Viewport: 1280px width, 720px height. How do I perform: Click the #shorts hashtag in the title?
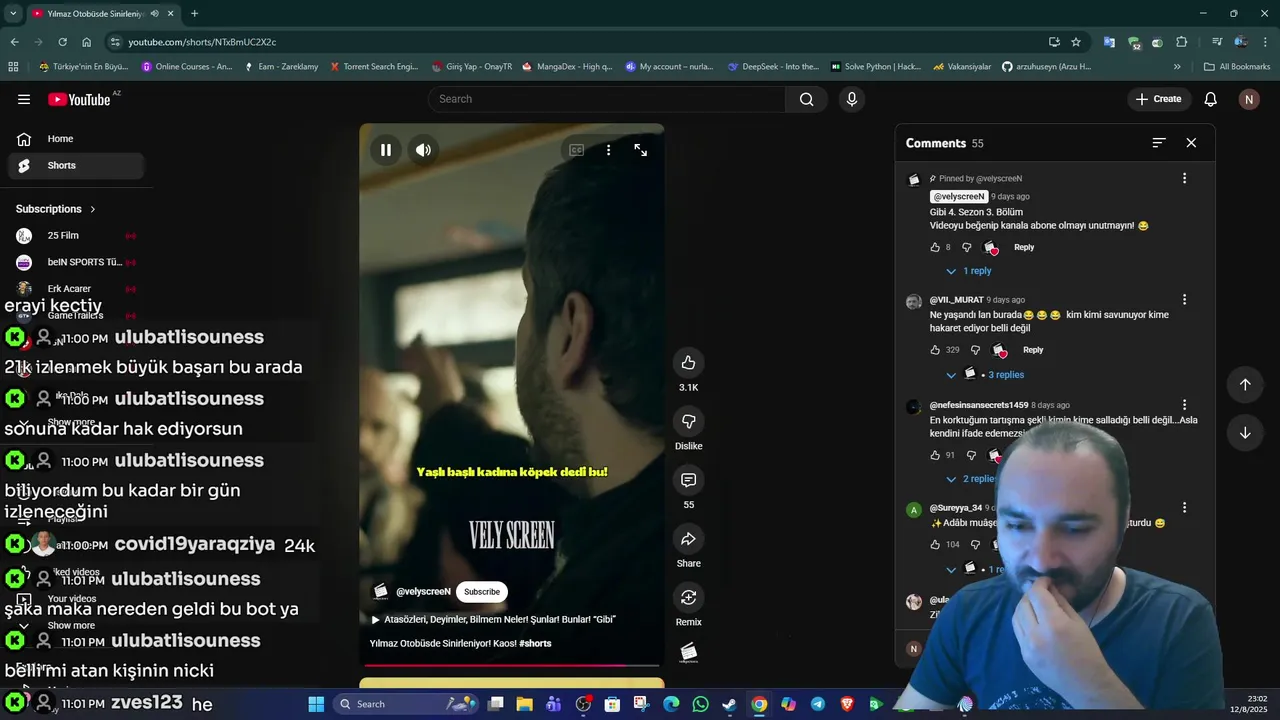[x=535, y=643]
